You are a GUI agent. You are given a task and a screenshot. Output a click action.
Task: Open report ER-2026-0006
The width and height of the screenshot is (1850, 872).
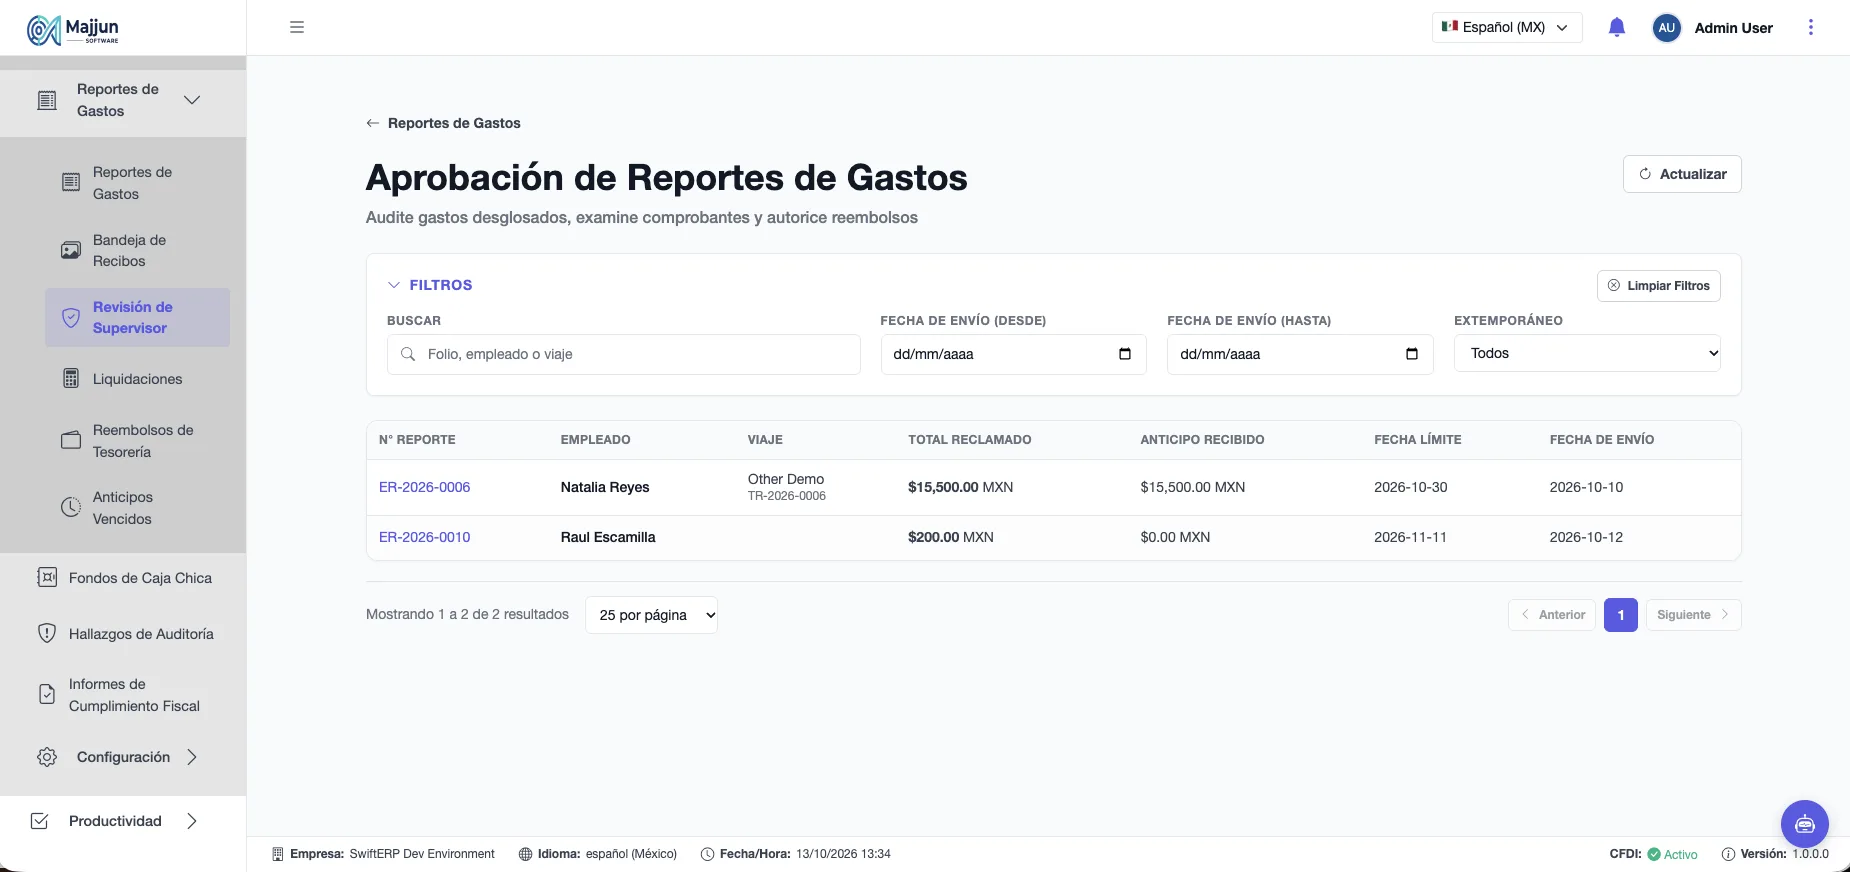[x=425, y=487]
